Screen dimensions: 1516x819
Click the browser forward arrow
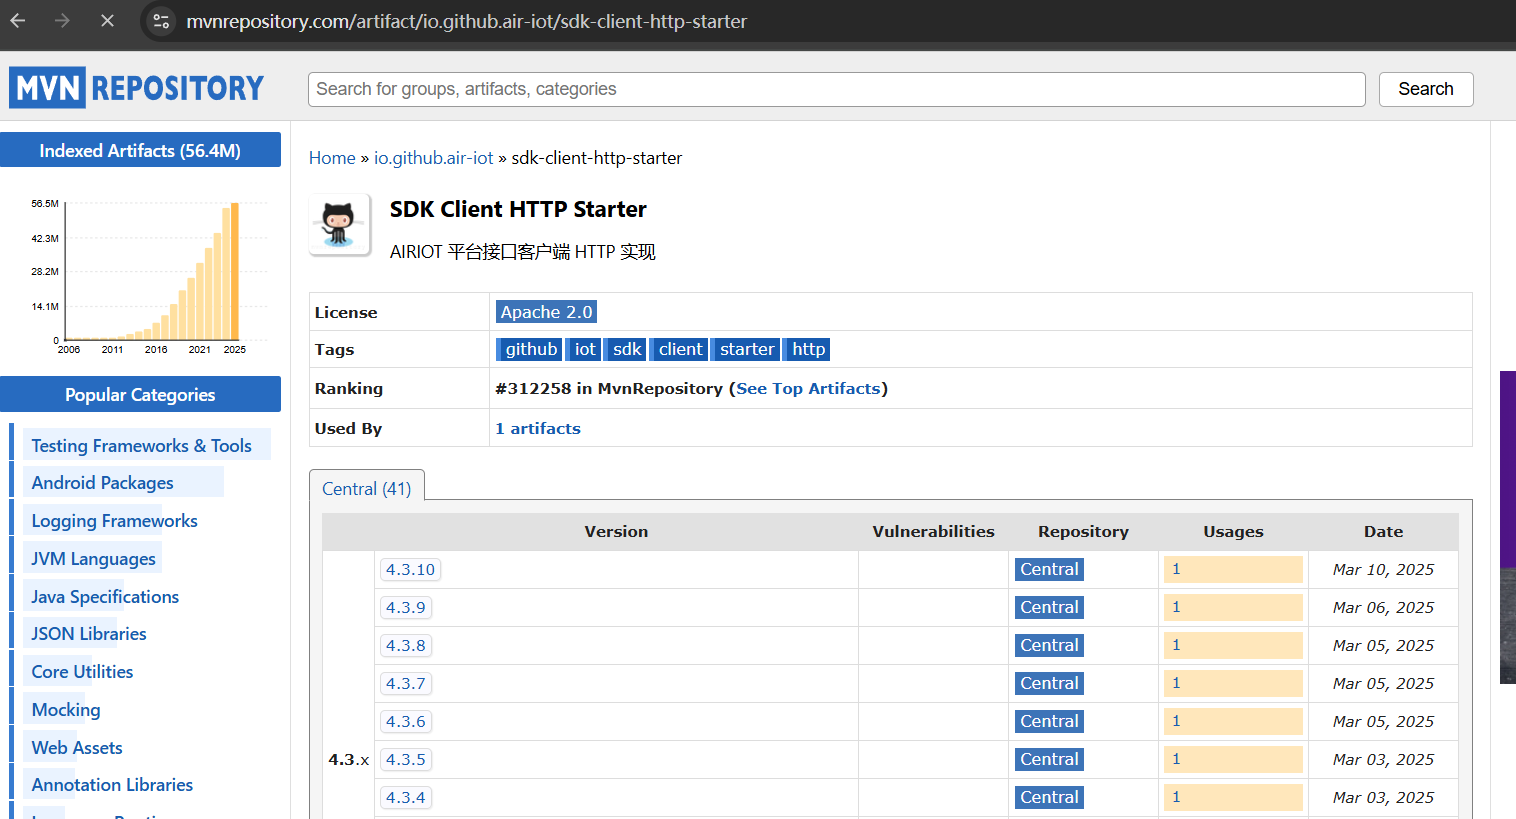pos(62,21)
